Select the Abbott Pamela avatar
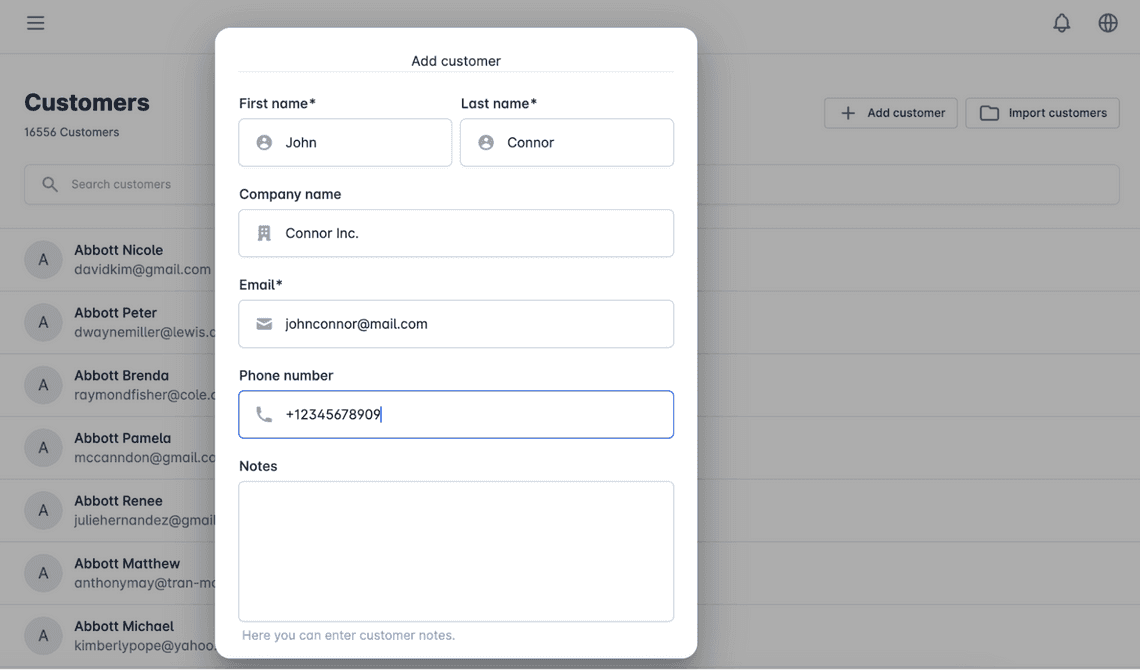The width and height of the screenshot is (1140, 670). tap(44, 448)
